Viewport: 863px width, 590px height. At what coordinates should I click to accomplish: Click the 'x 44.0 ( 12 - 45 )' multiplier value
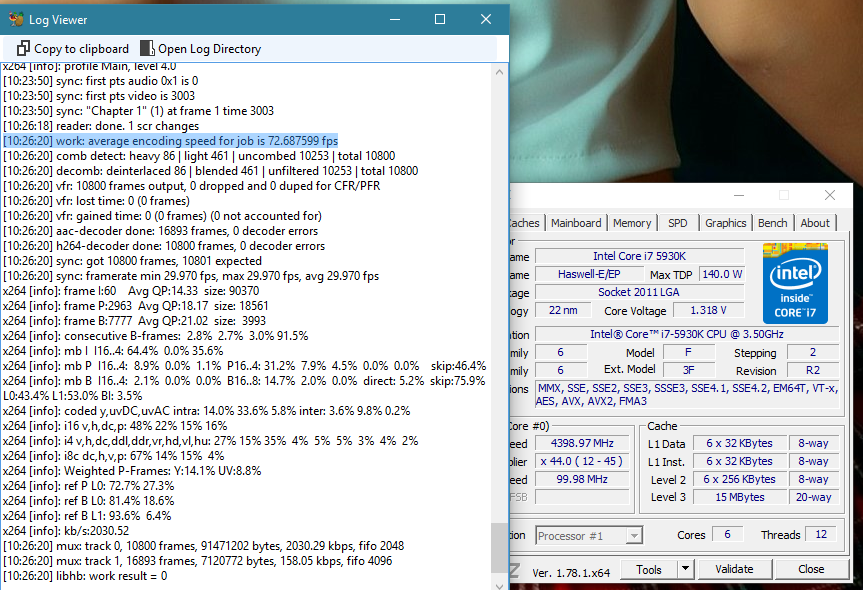pyautogui.click(x=582, y=461)
